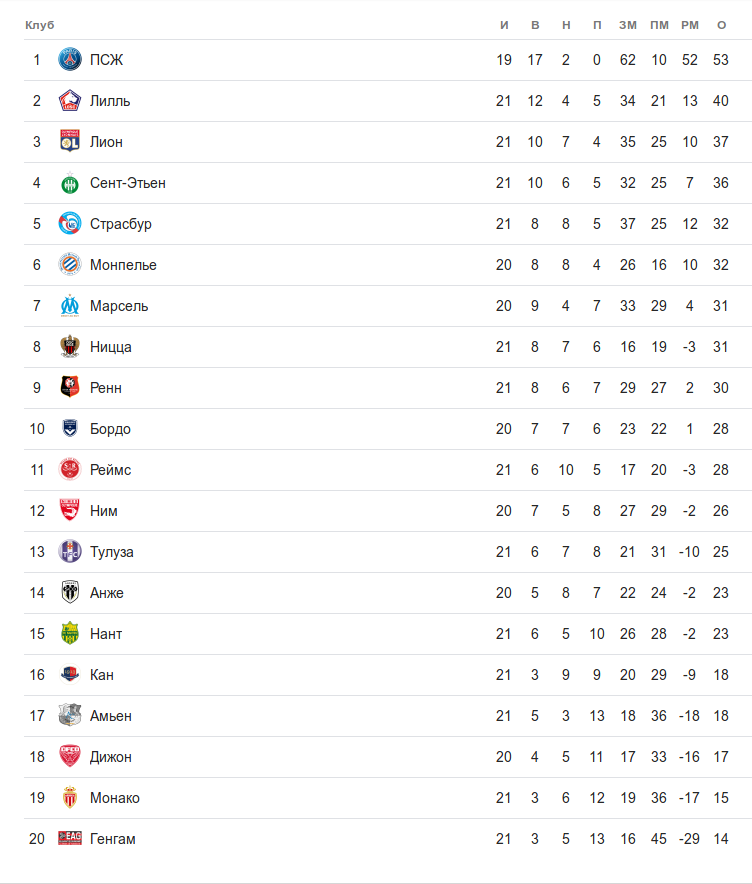
Task: Click the Nantes yellow club crest
Action: click(x=69, y=634)
